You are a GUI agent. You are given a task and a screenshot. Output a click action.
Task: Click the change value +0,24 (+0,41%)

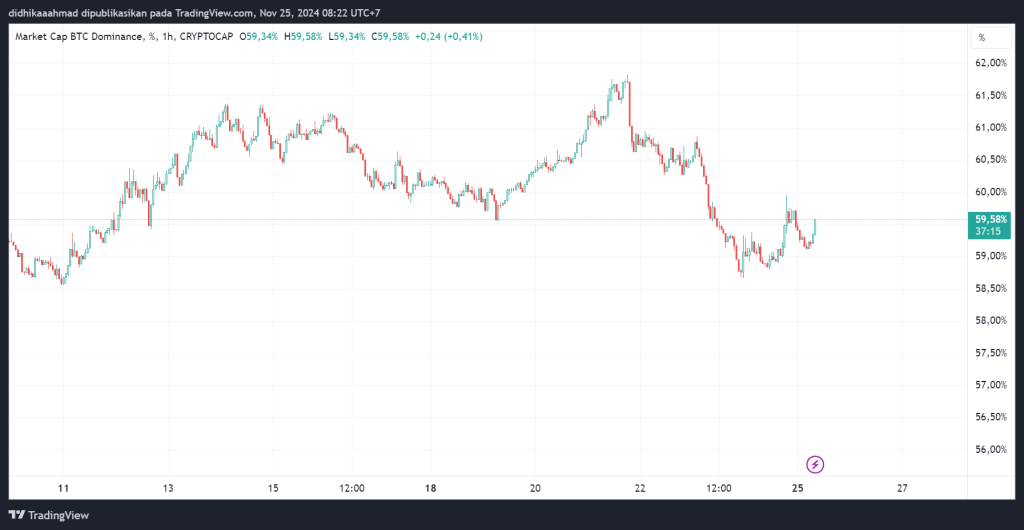point(449,37)
